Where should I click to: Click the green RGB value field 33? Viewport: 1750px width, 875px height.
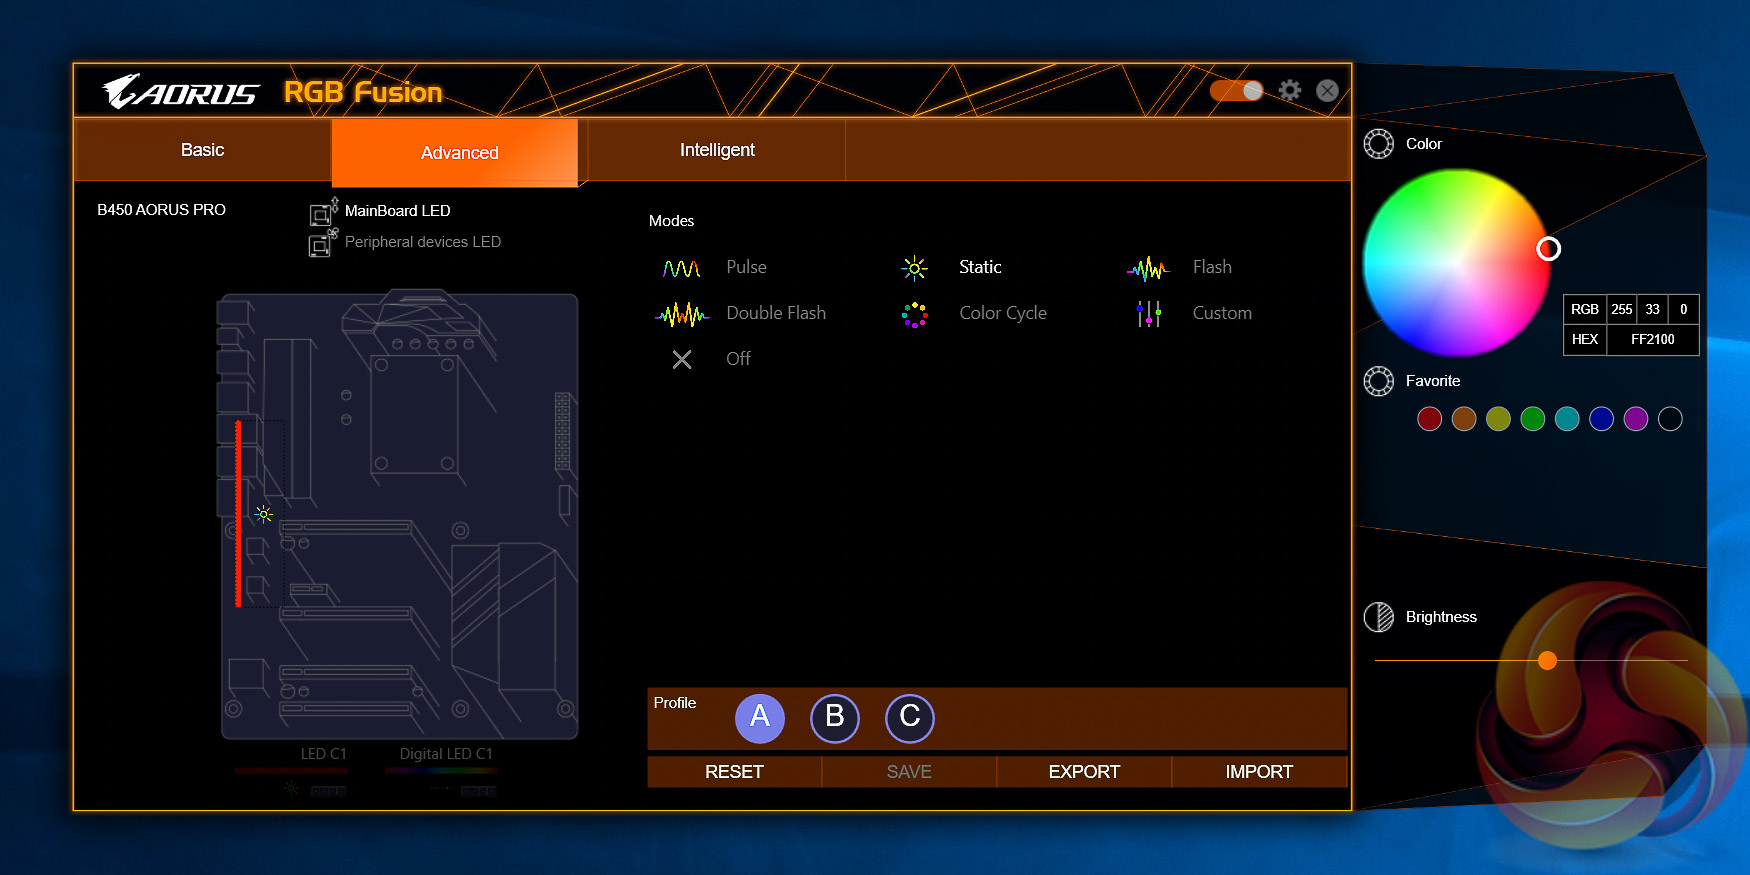point(1653,310)
